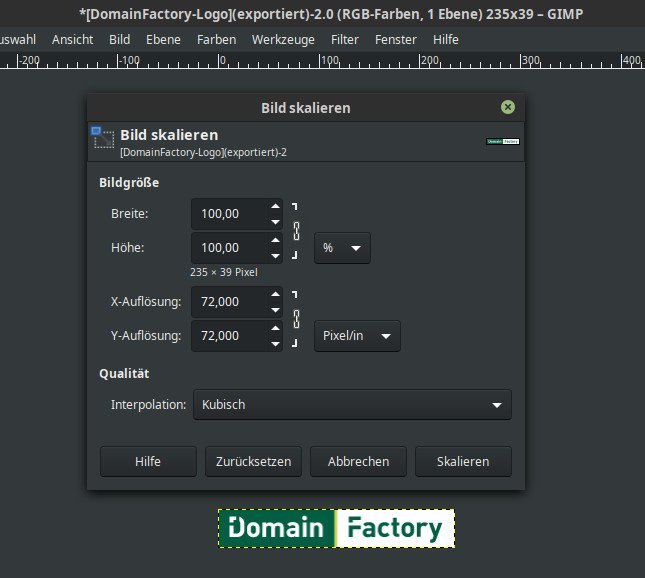Open the Interpolation Kubisch dropdown
This screenshot has width=645, height=578.
coord(352,405)
